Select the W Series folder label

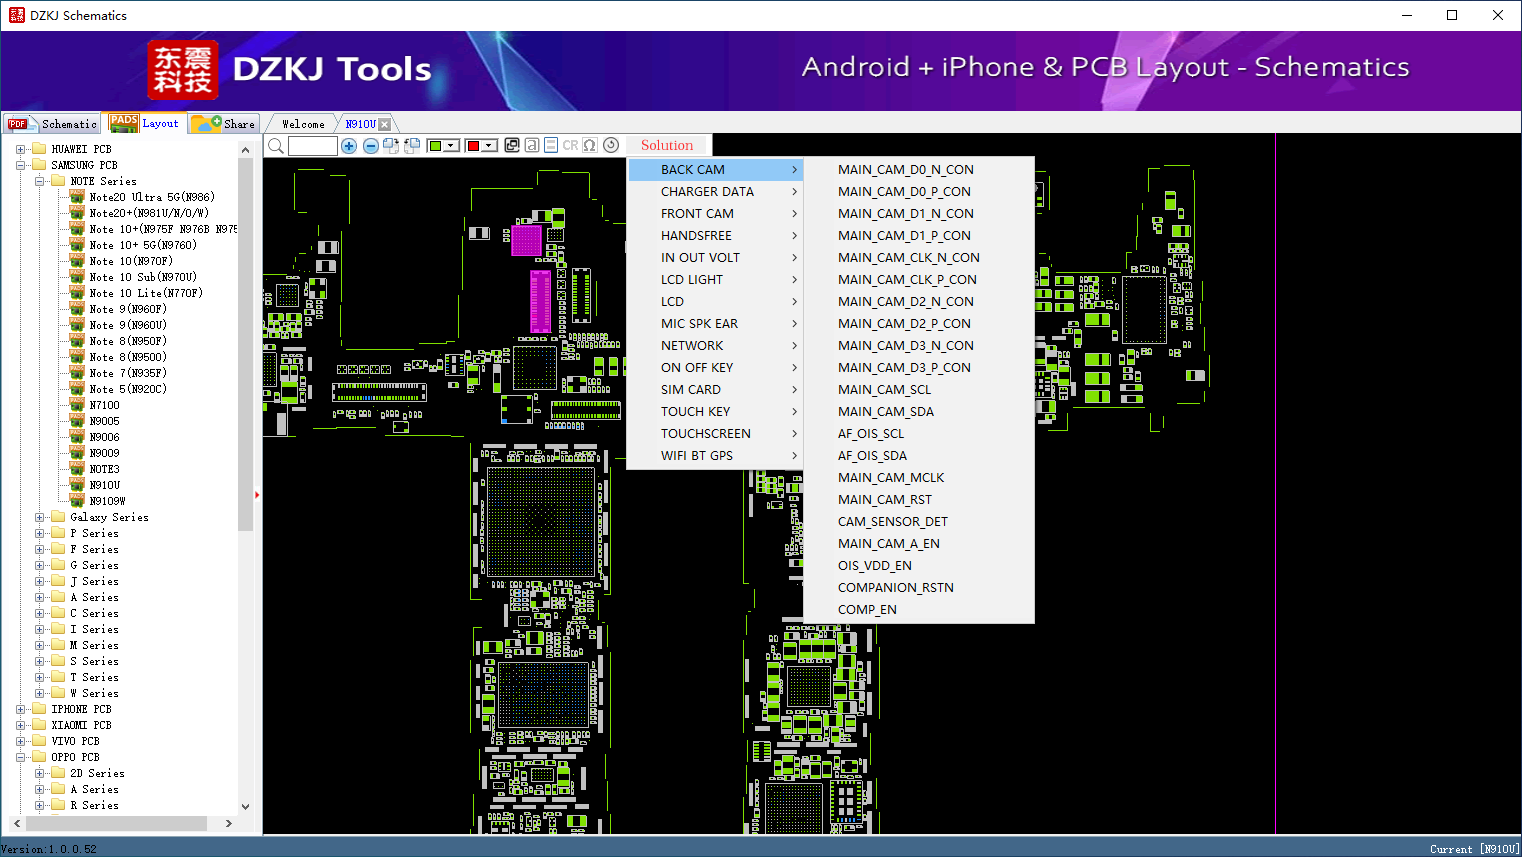point(95,693)
